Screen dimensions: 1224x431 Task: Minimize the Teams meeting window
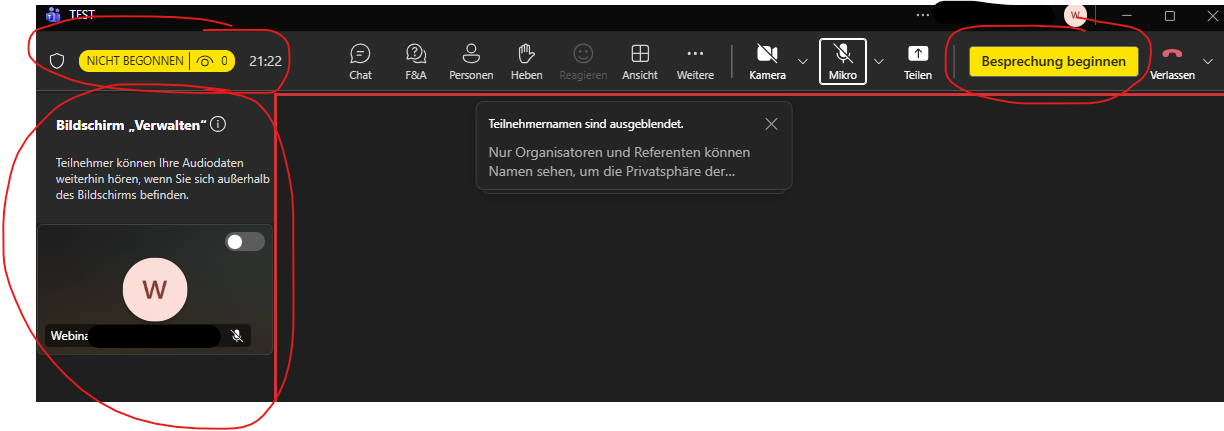[1125, 15]
